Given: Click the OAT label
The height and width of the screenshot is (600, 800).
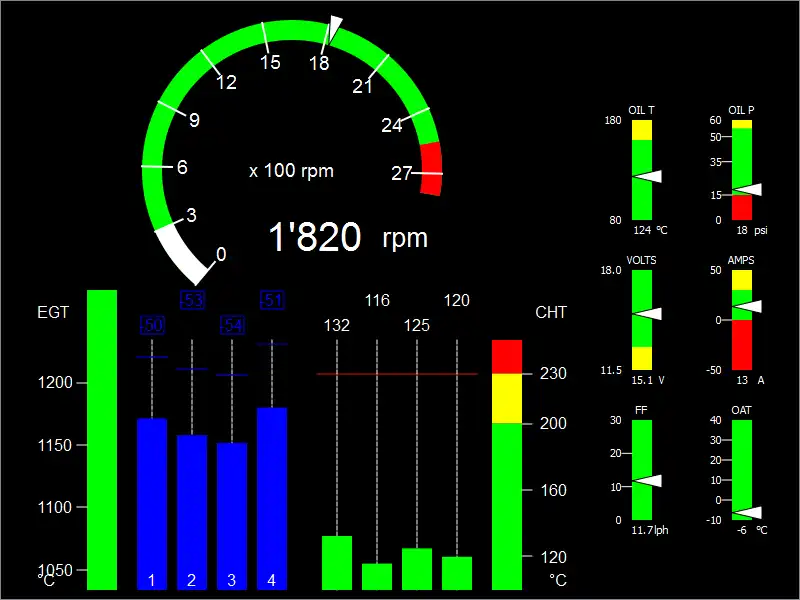Looking at the screenshot, I should 741,410.
